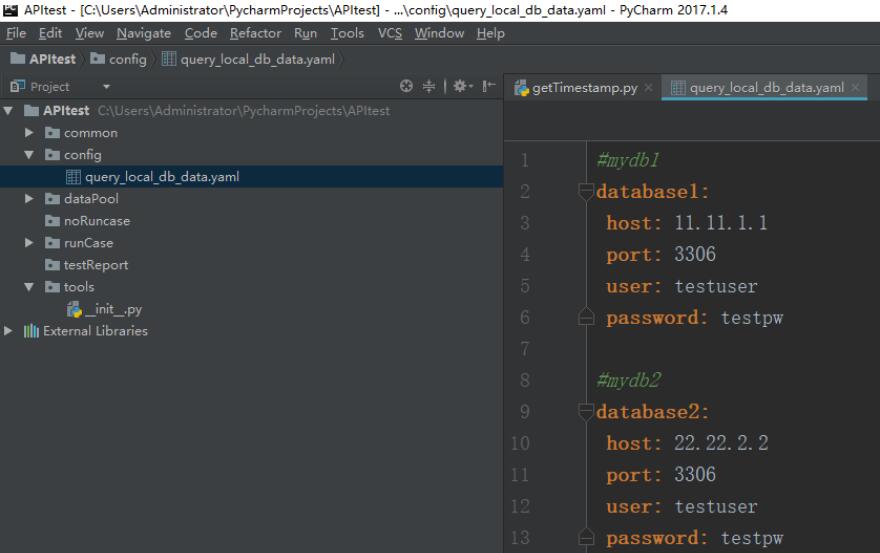Open the File menu

[16, 33]
